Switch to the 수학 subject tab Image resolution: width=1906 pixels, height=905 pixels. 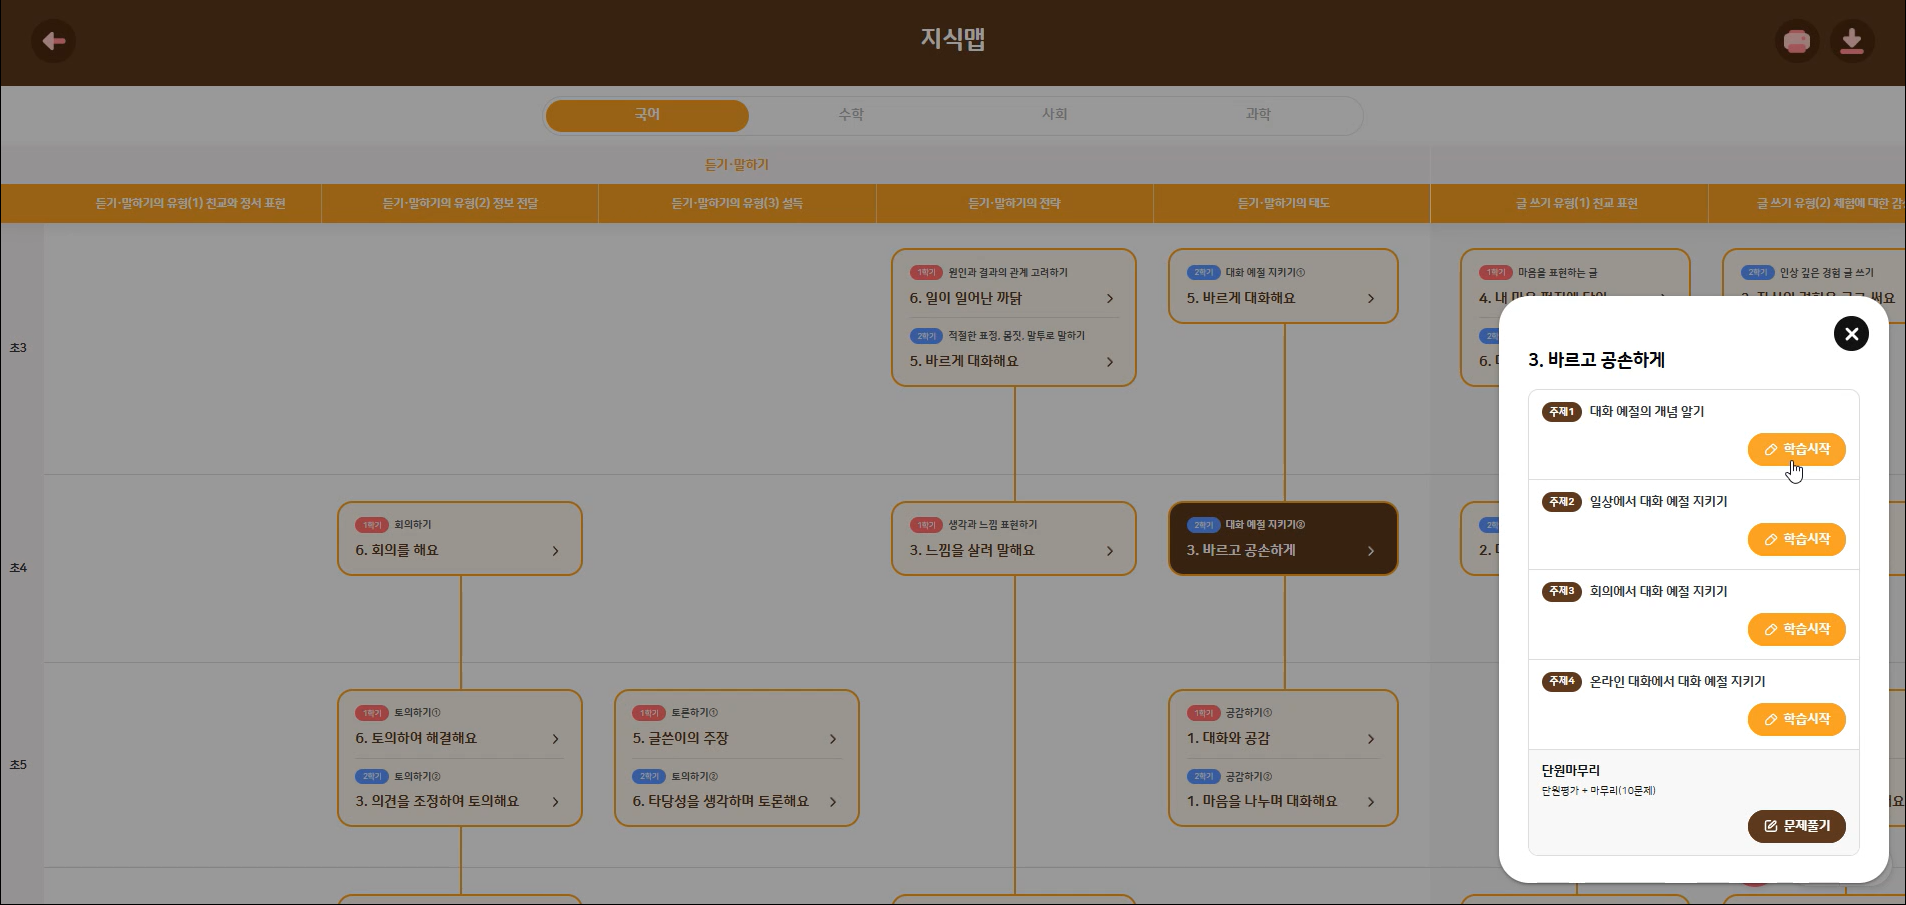click(x=851, y=115)
